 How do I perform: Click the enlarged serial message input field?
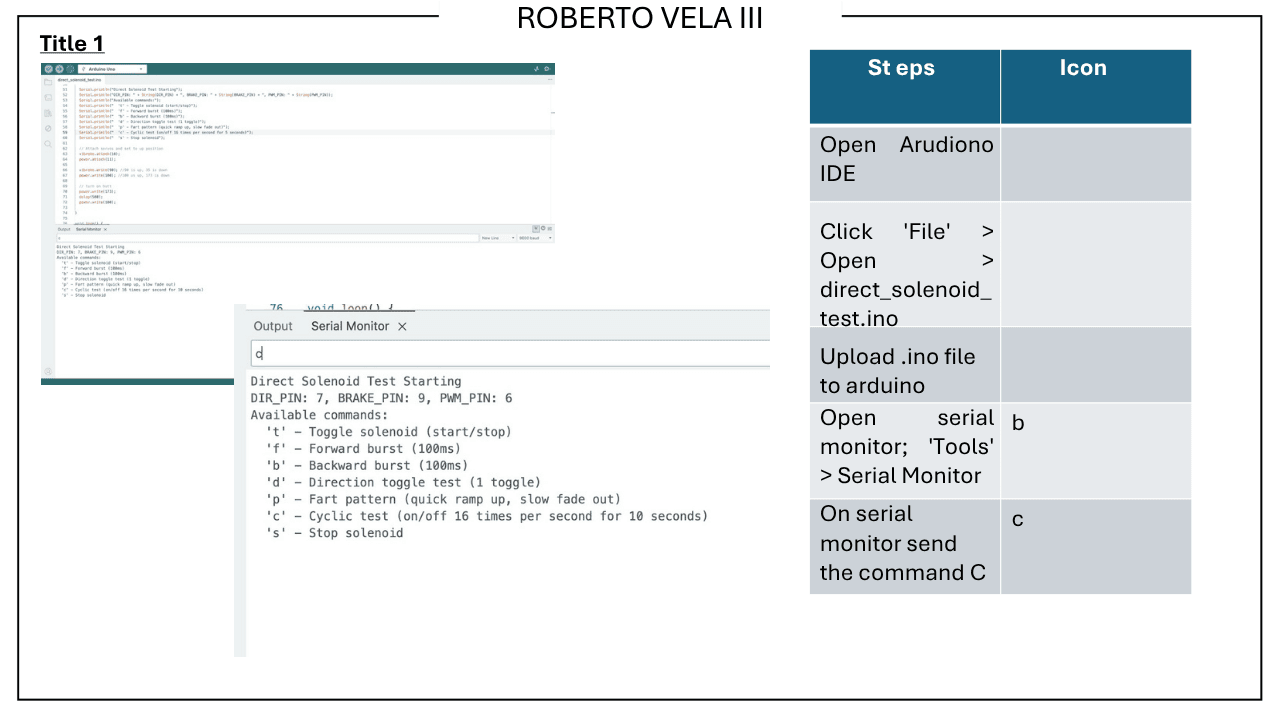click(x=510, y=353)
